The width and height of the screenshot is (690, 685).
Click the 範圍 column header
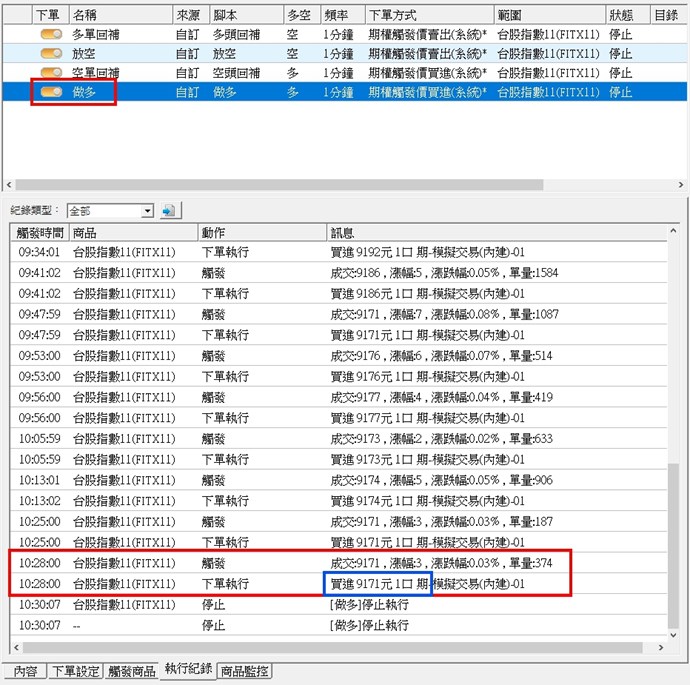point(550,15)
